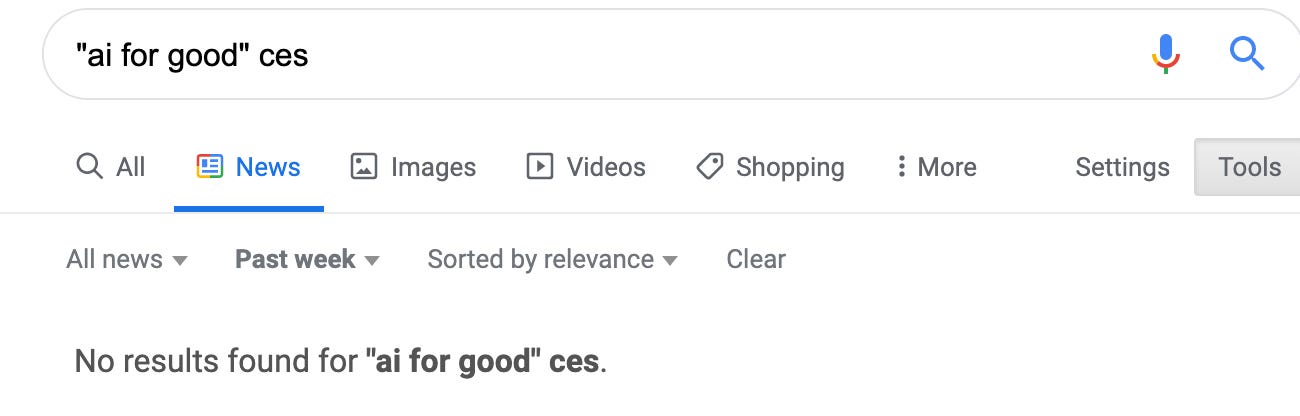Viewport: 1300px width, 416px height.
Task: Toggle the Tools button
Action: pos(1247,167)
